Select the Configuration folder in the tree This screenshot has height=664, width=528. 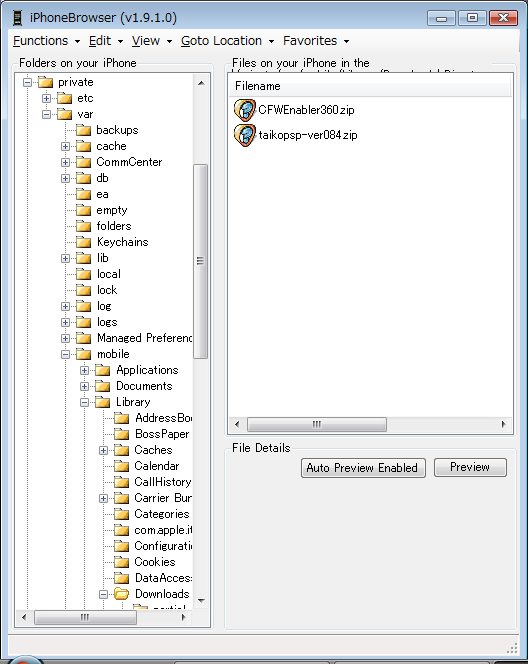coord(163,546)
